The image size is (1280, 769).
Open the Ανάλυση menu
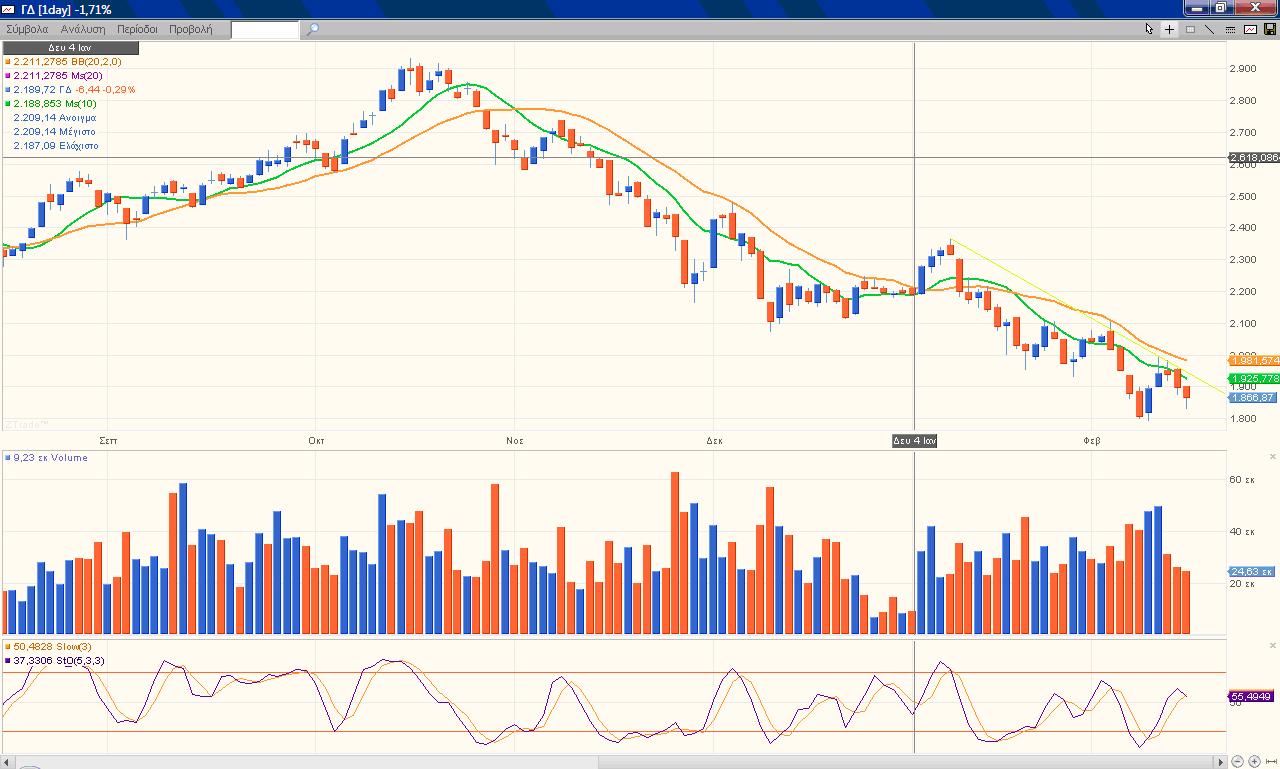click(x=83, y=29)
